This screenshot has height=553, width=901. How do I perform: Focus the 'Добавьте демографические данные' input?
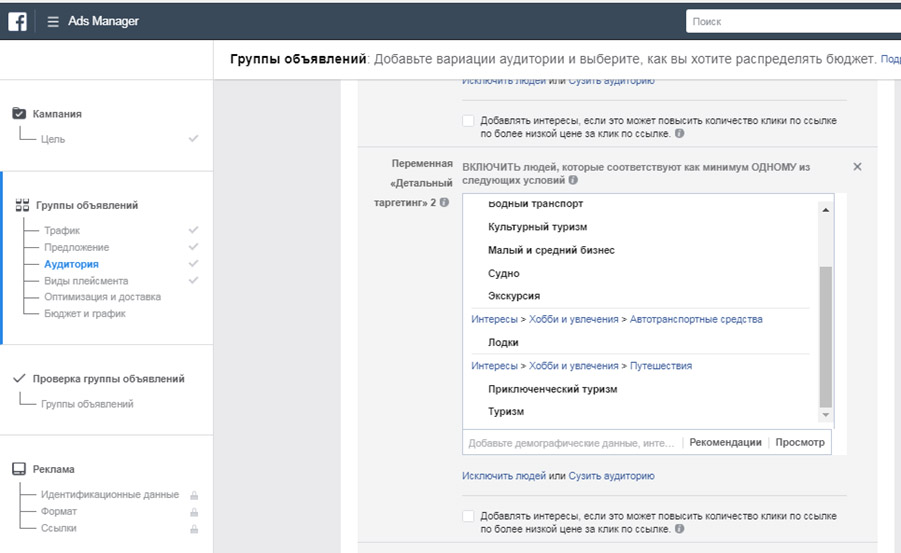coord(571,443)
